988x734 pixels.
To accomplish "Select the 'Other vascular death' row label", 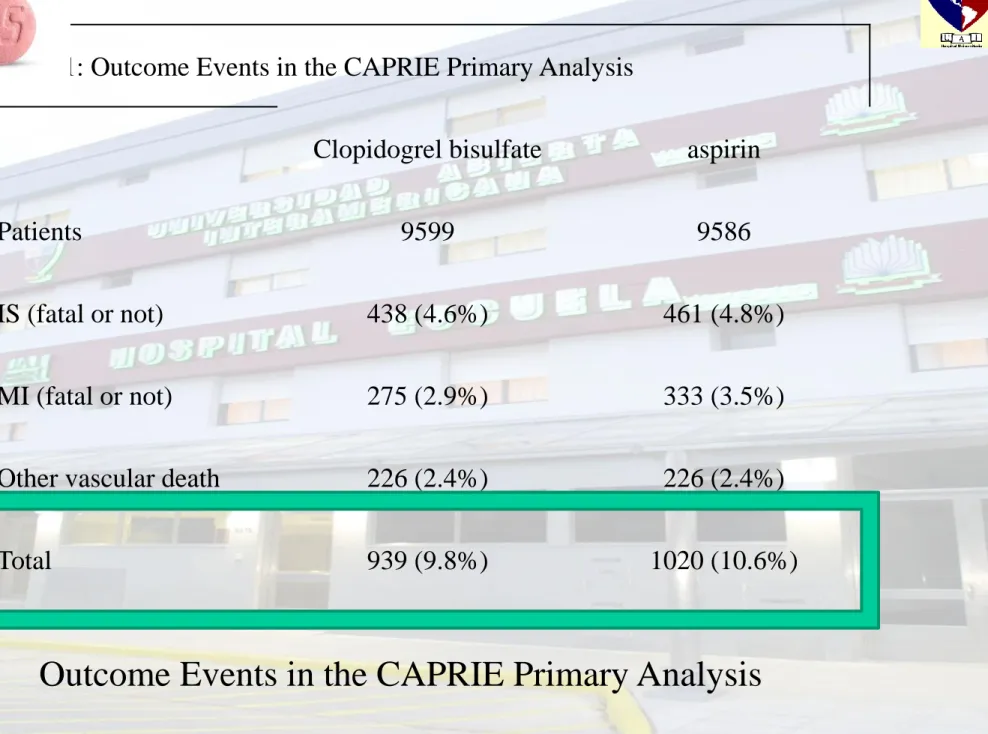I will [x=110, y=478].
